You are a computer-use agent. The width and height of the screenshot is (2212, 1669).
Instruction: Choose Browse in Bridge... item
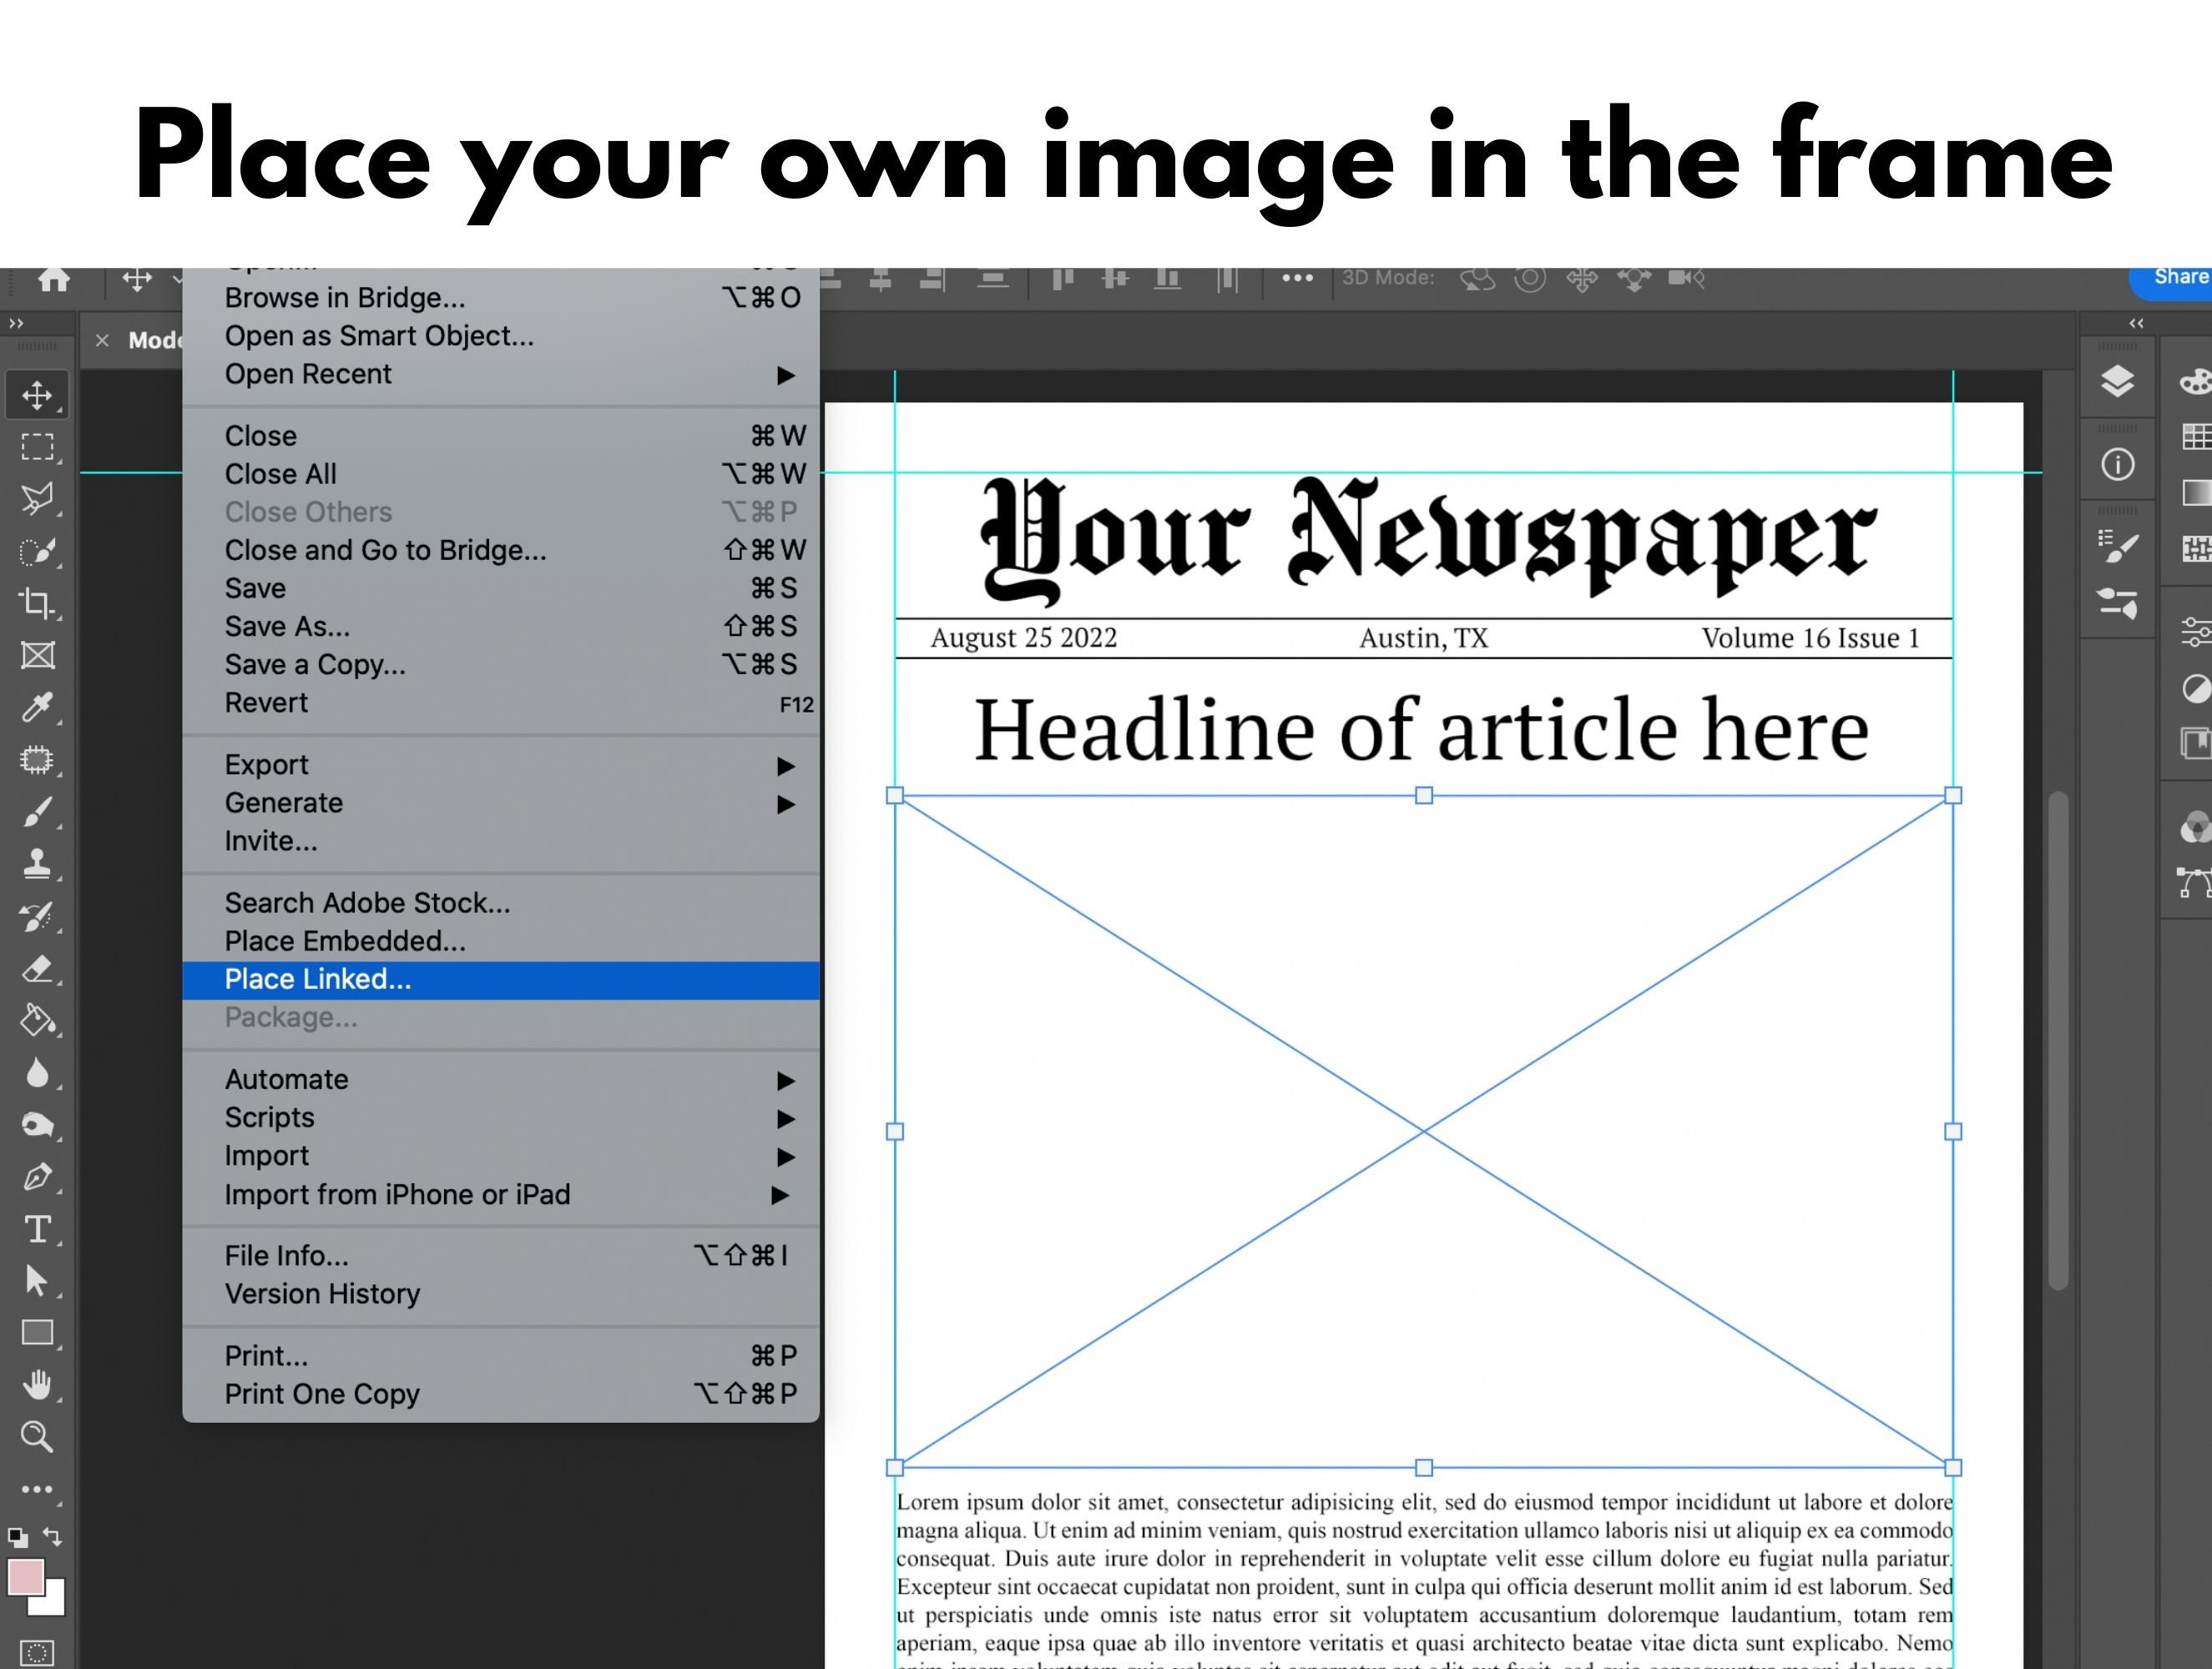pyautogui.click(x=501, y=298)
